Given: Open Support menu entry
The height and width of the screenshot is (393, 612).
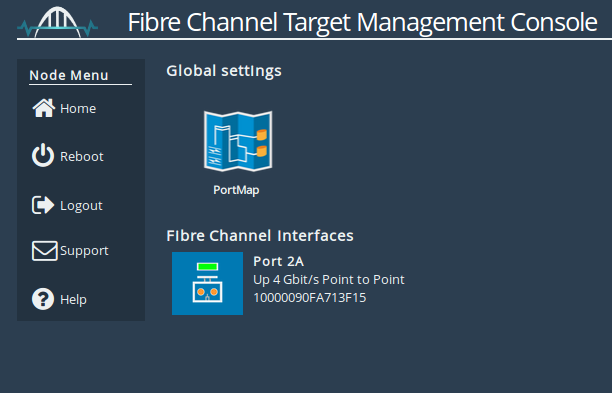Looking at the screenshot, I should pos(84,251).
